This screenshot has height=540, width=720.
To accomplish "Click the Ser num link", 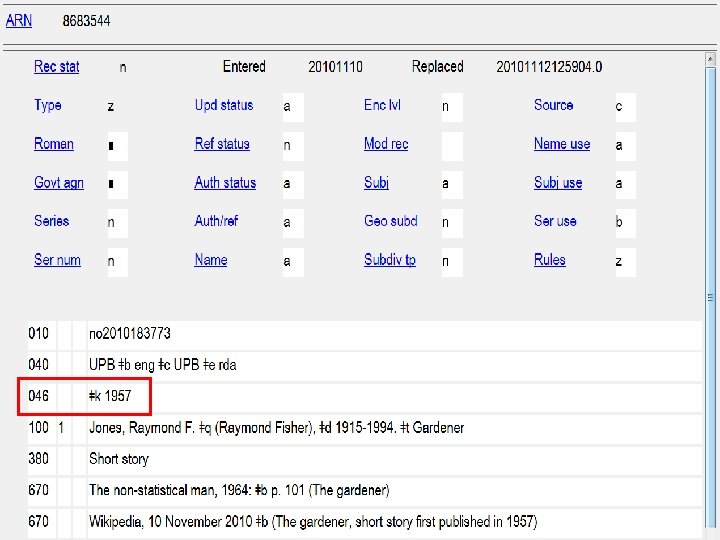I will click(57, 260).
